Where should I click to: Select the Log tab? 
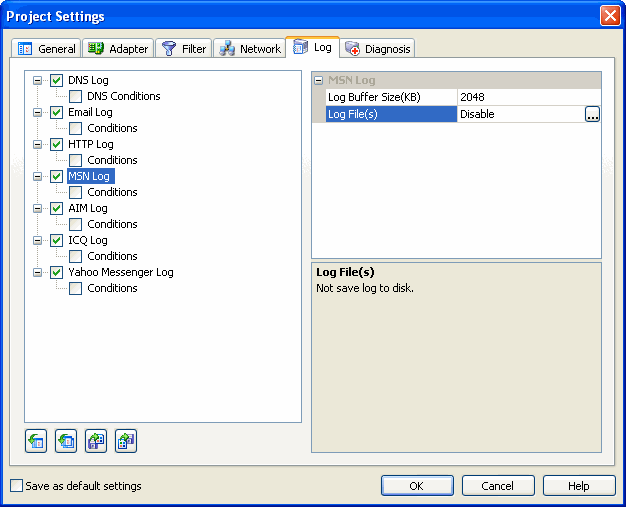tap(313, 47)
